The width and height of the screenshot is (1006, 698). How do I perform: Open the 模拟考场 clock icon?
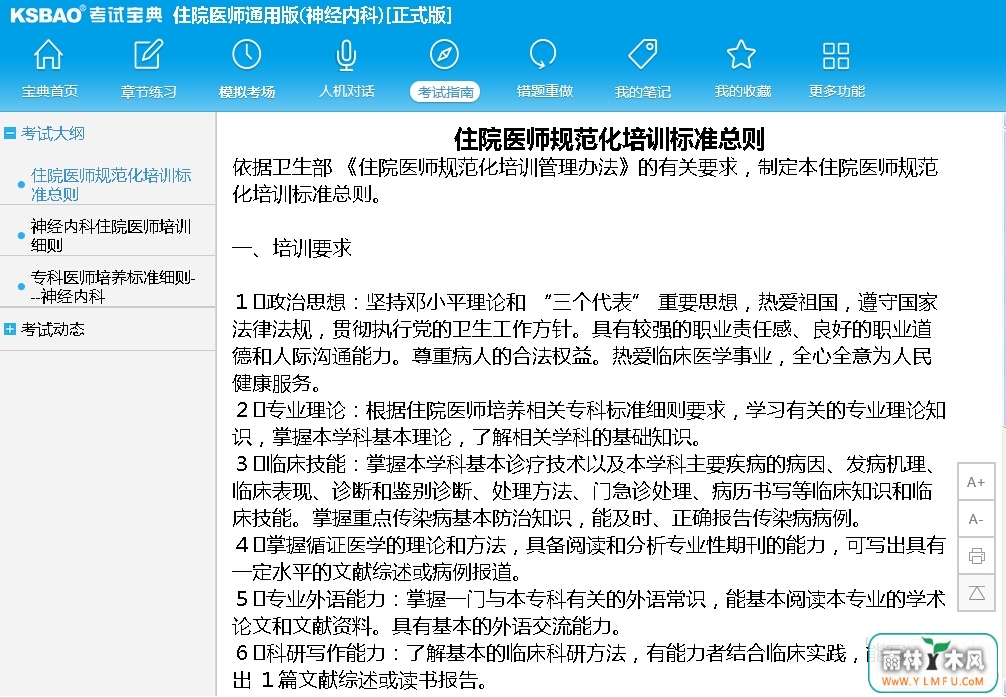click(247, 55)
